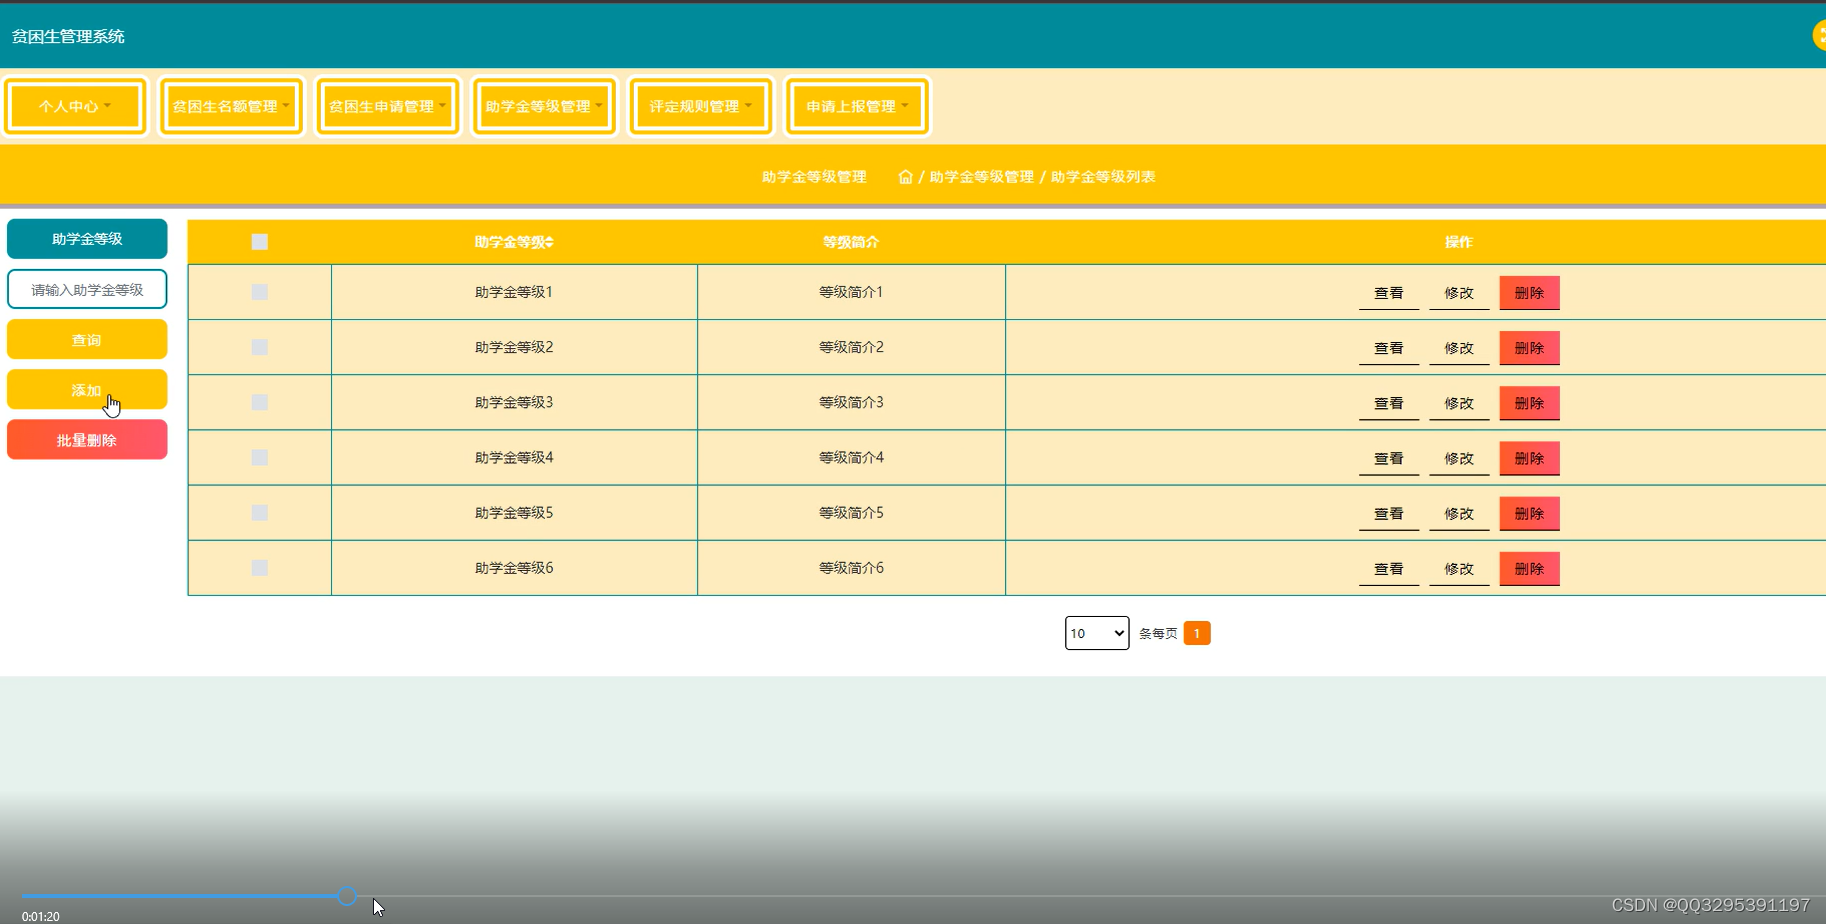The width and height of the screenshot is (1826, 924).
Task: Click 修改 for 助学金等级1
Action: pos(1459,293)
